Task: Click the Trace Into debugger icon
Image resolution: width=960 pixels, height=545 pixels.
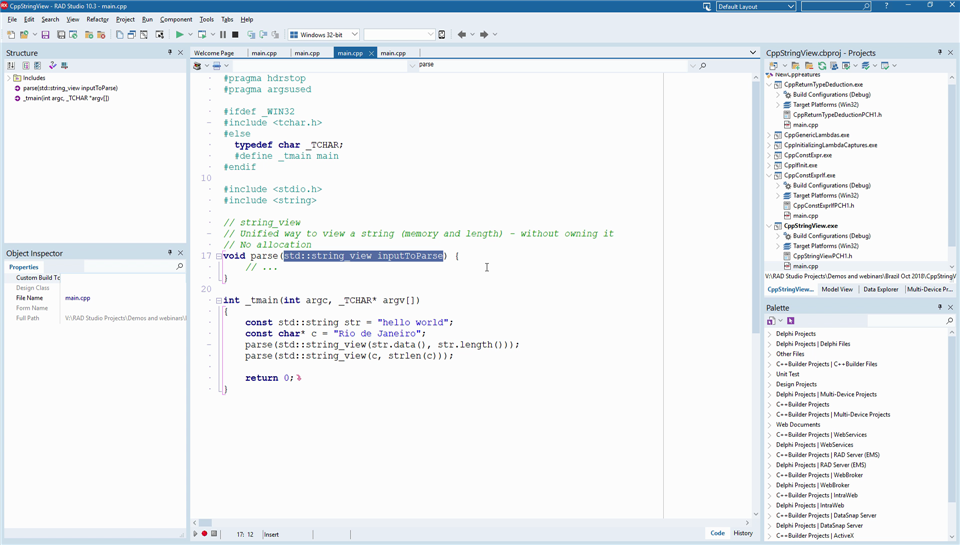Action: (251, 35)
